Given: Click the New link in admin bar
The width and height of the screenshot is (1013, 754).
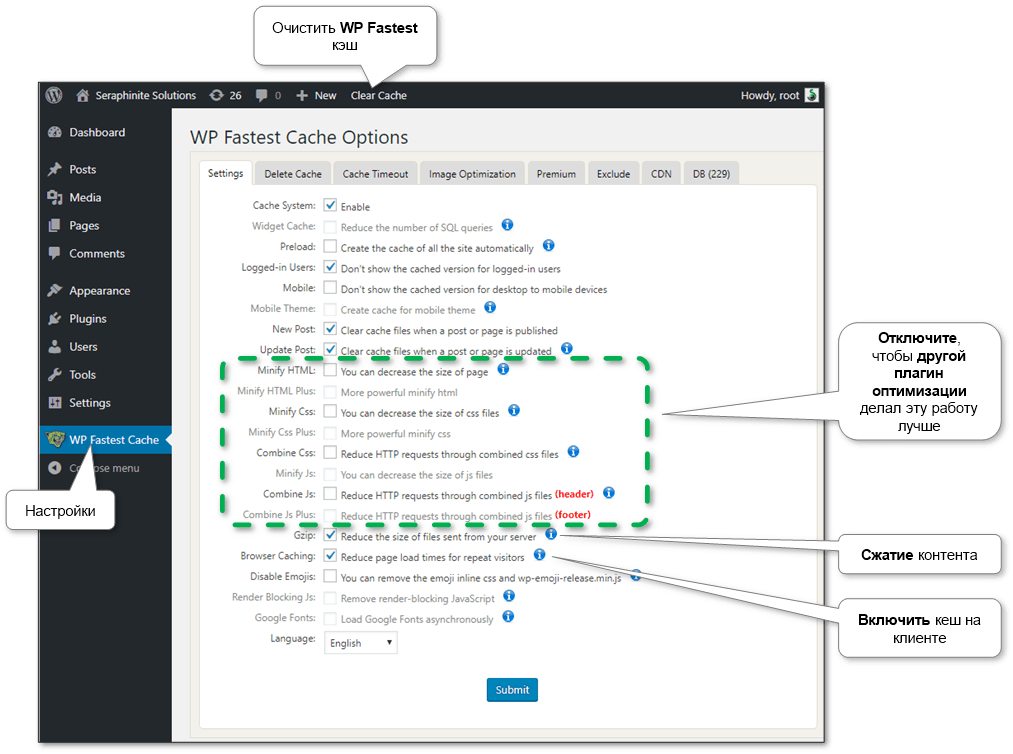Looking at the screenshot, I should coord(326,96).
